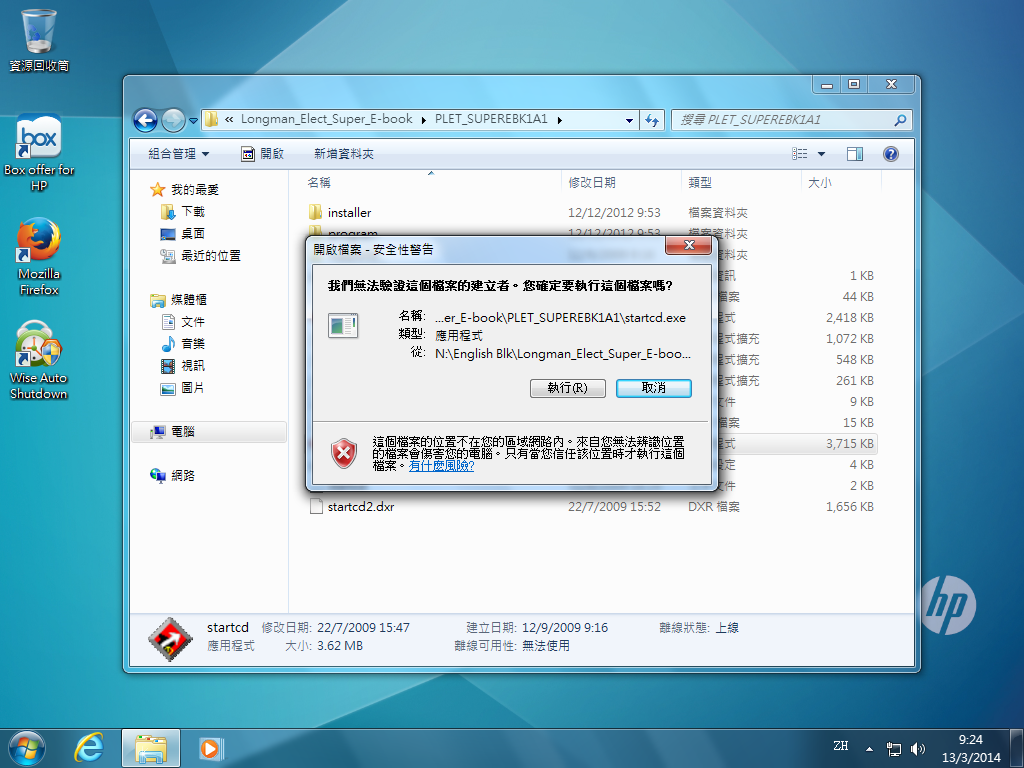Click the ZH language indicator
This screenshot has height=768, width=1024.
840,746
